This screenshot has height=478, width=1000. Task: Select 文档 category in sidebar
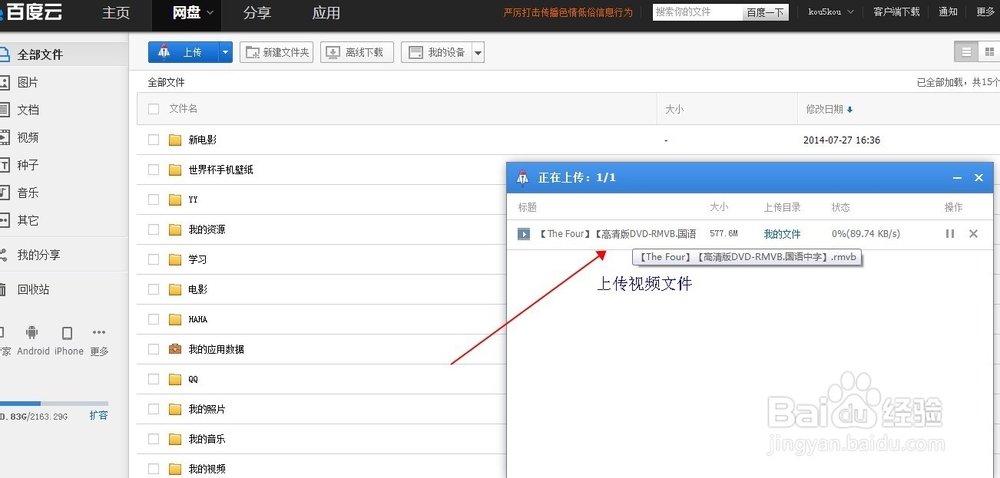[27, 110]
